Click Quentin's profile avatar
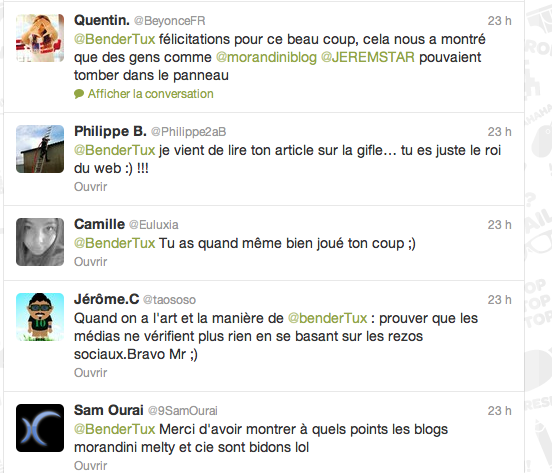The width and height of the screenshot is (552, 473). [40, 38]
